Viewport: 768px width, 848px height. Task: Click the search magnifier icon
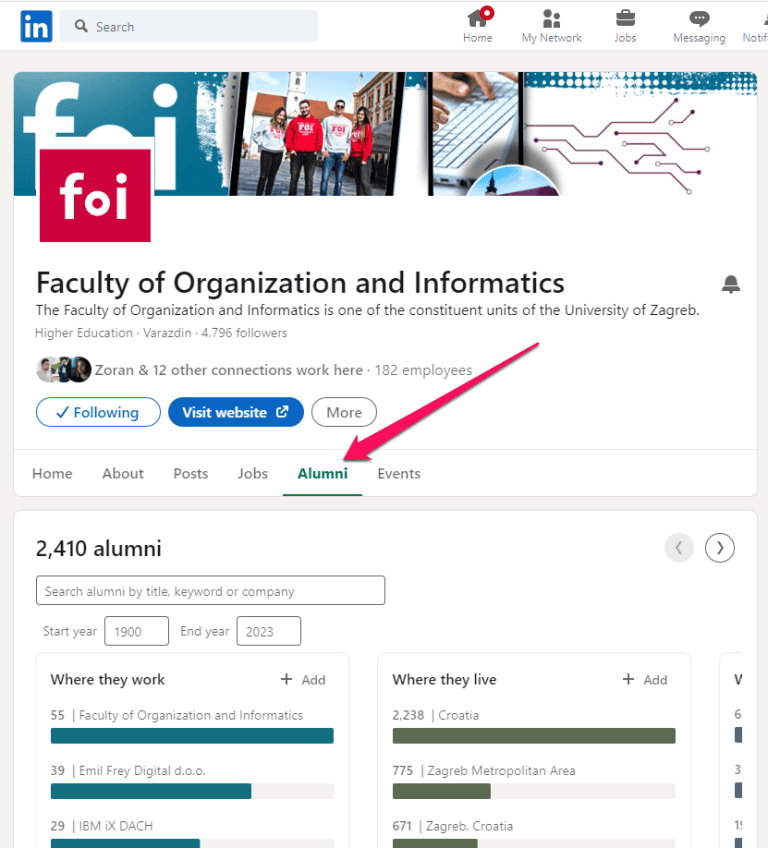80,26
